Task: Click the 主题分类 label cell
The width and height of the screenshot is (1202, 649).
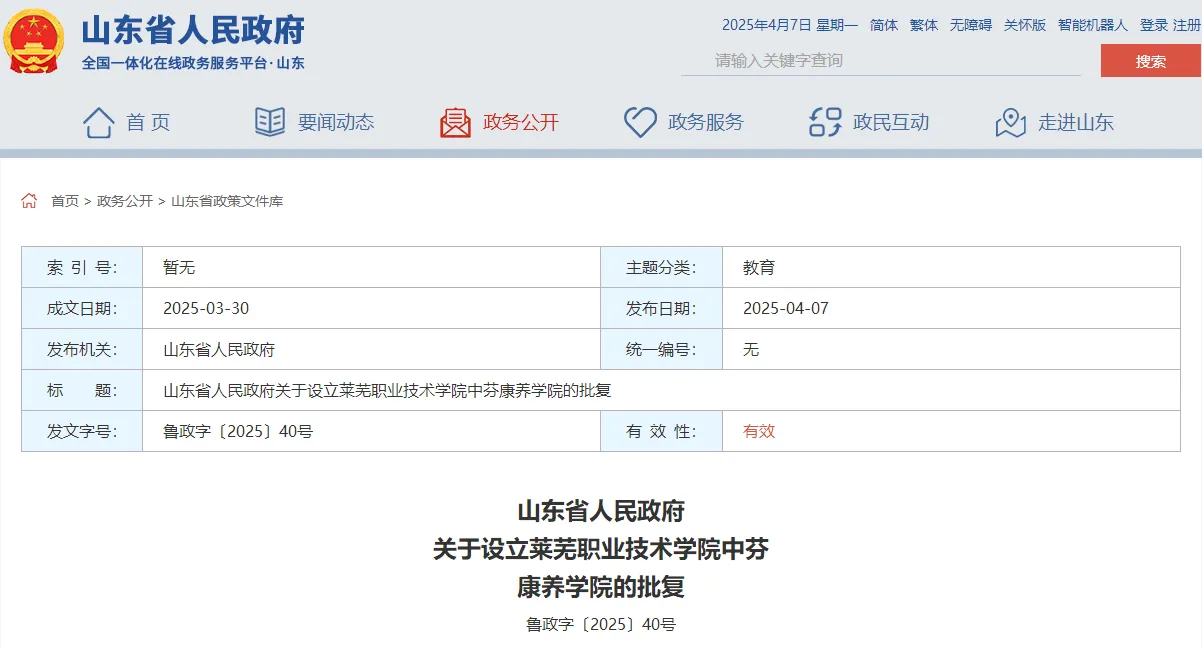Action: point(661,268)
